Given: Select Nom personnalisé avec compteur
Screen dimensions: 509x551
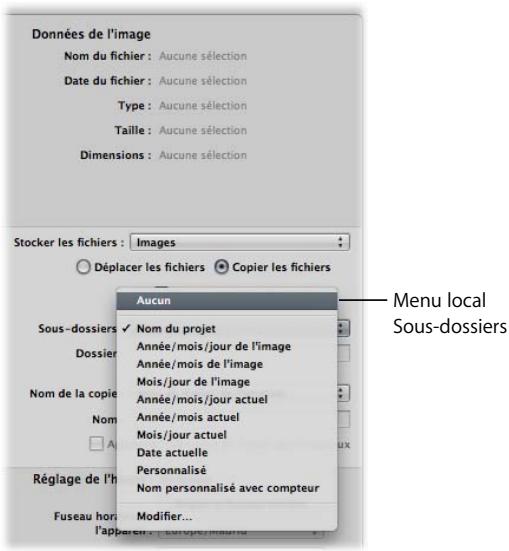Looking at the screenshot, I should [x=227, y=488].
